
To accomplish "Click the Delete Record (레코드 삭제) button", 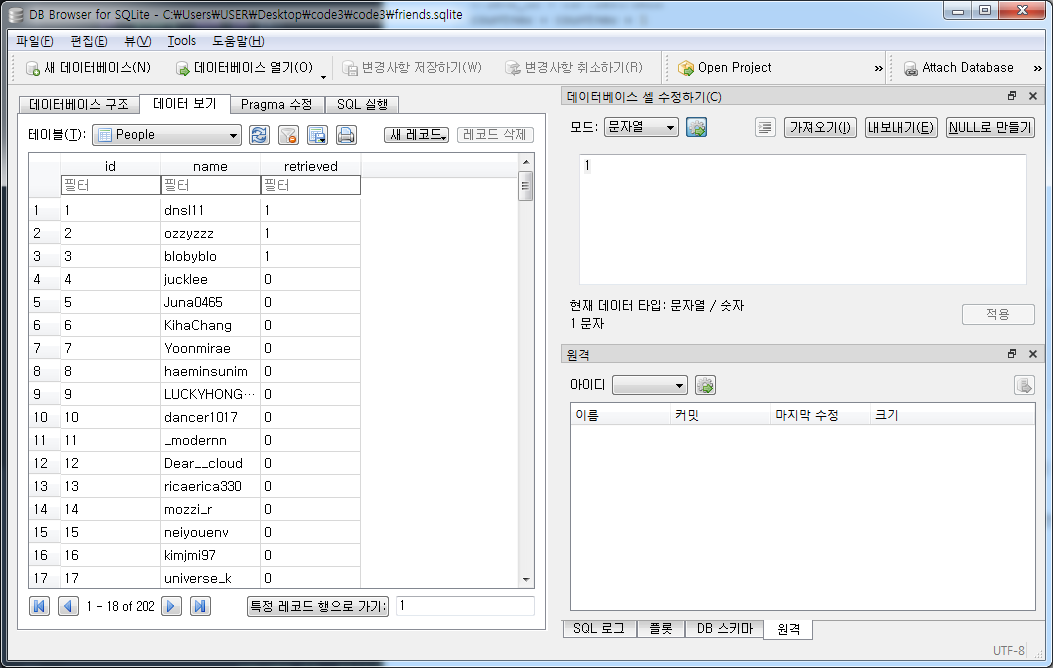I will point(495,135).
